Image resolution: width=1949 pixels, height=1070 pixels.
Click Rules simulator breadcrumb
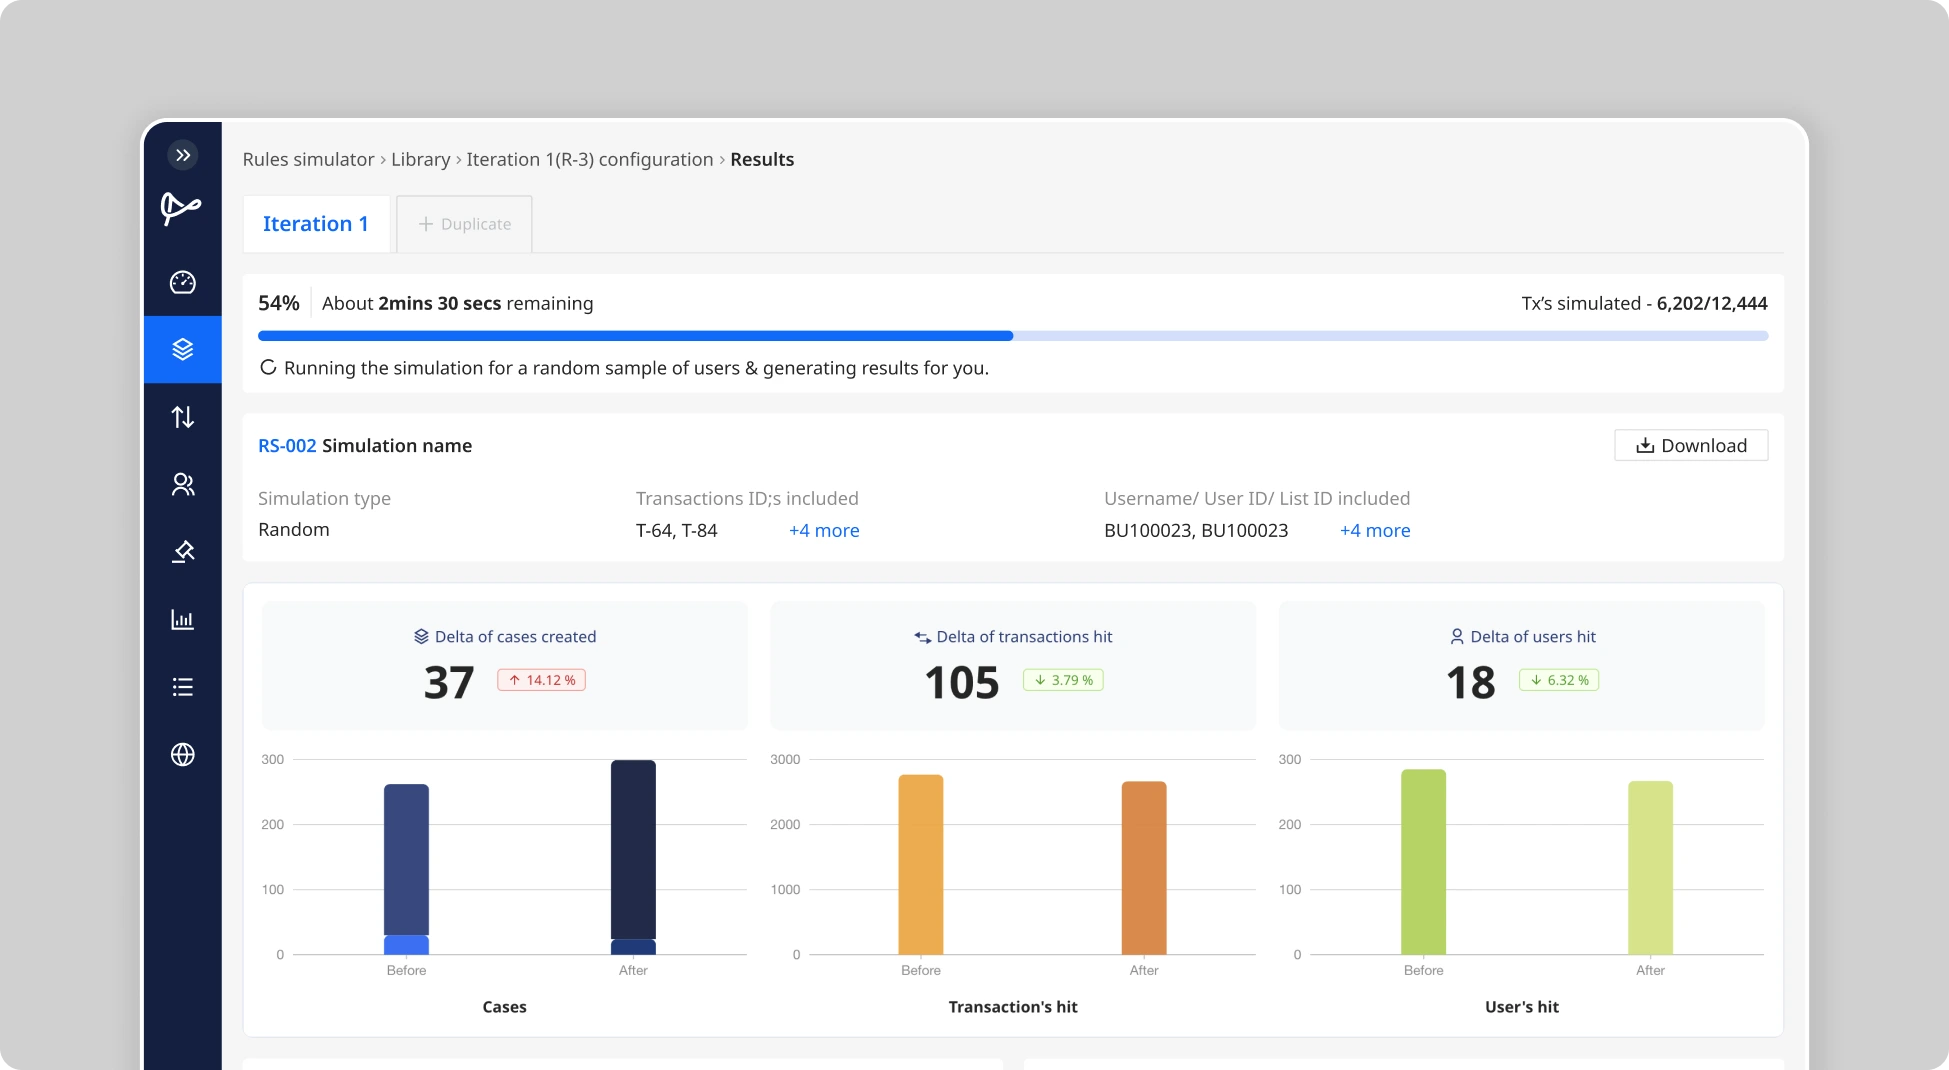(308, 160)
